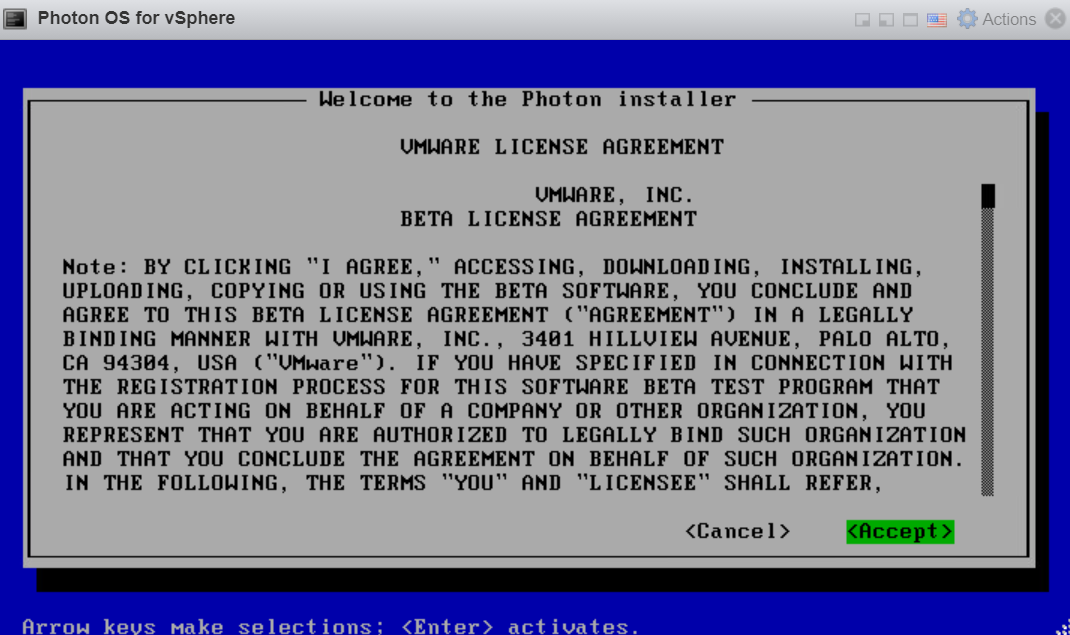Click the VMWARE, INC. line in license
Image resolution: width=1070 pixels, height=635 pixels.
[x=614, y=195]
